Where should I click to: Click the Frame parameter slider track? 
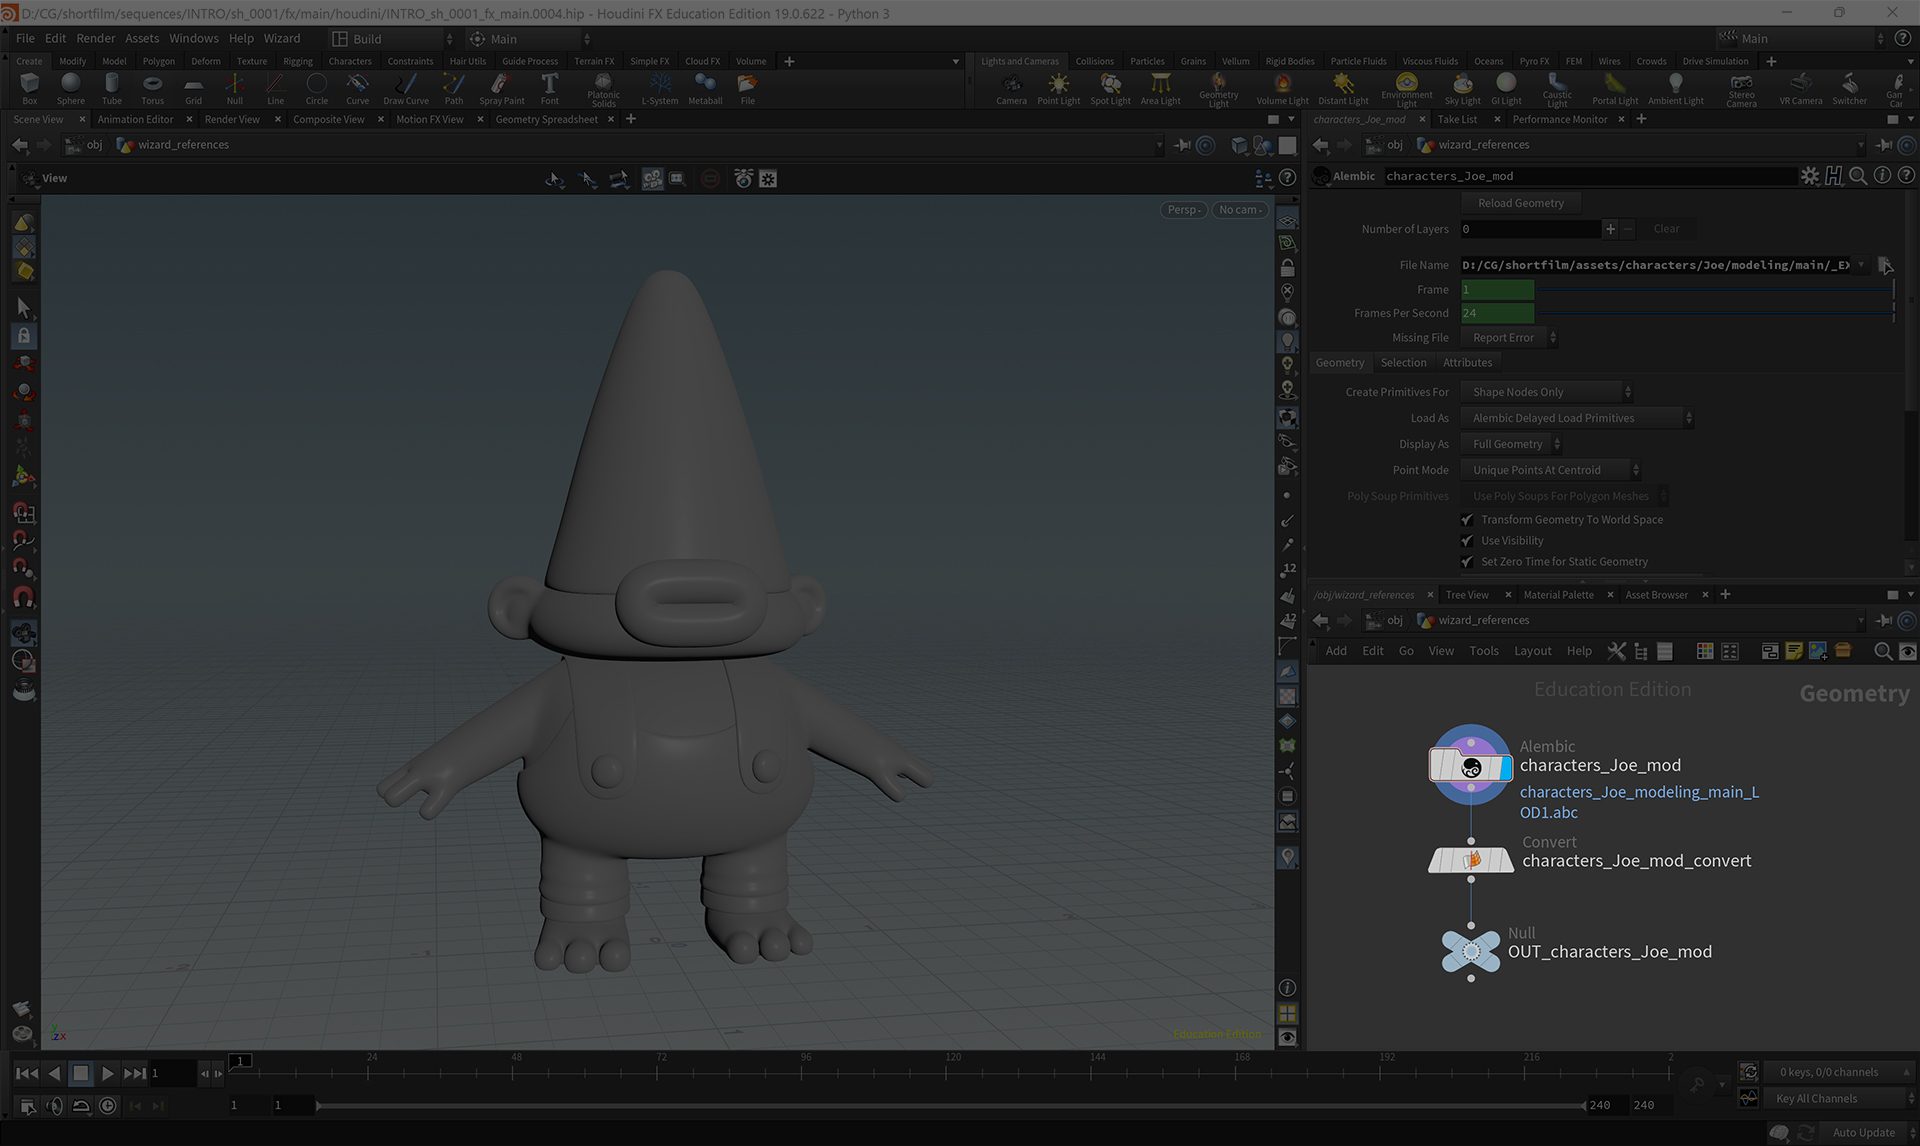1714,290
